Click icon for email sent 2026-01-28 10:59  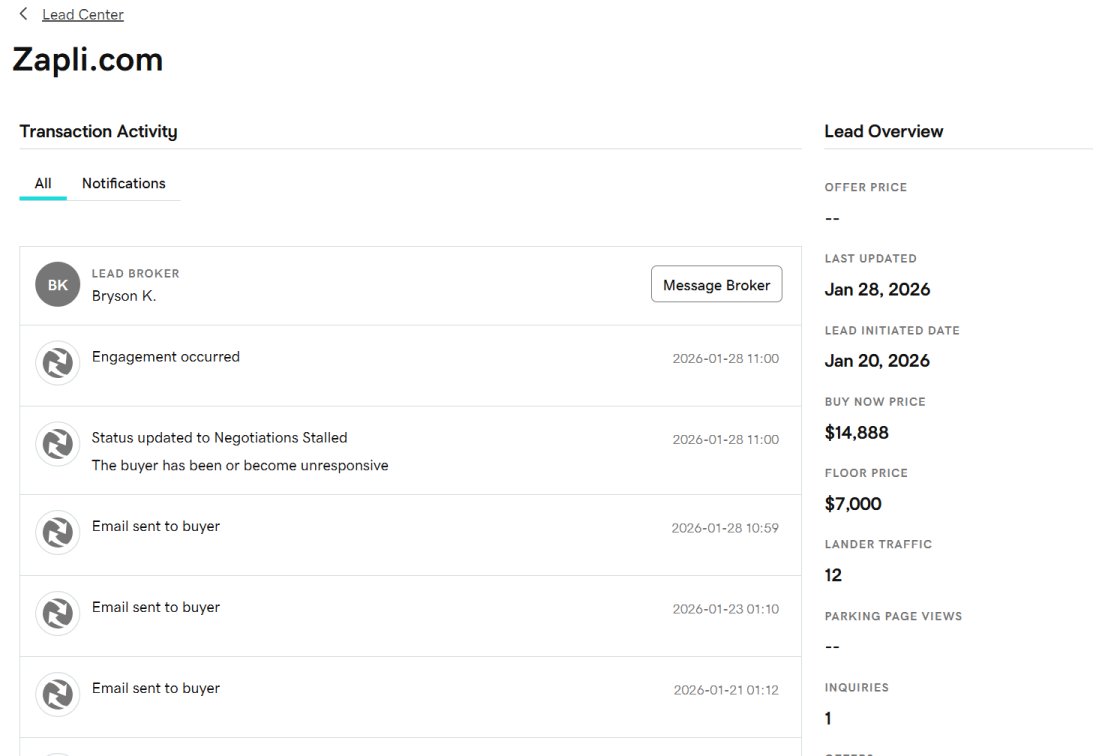pos(58,533)
